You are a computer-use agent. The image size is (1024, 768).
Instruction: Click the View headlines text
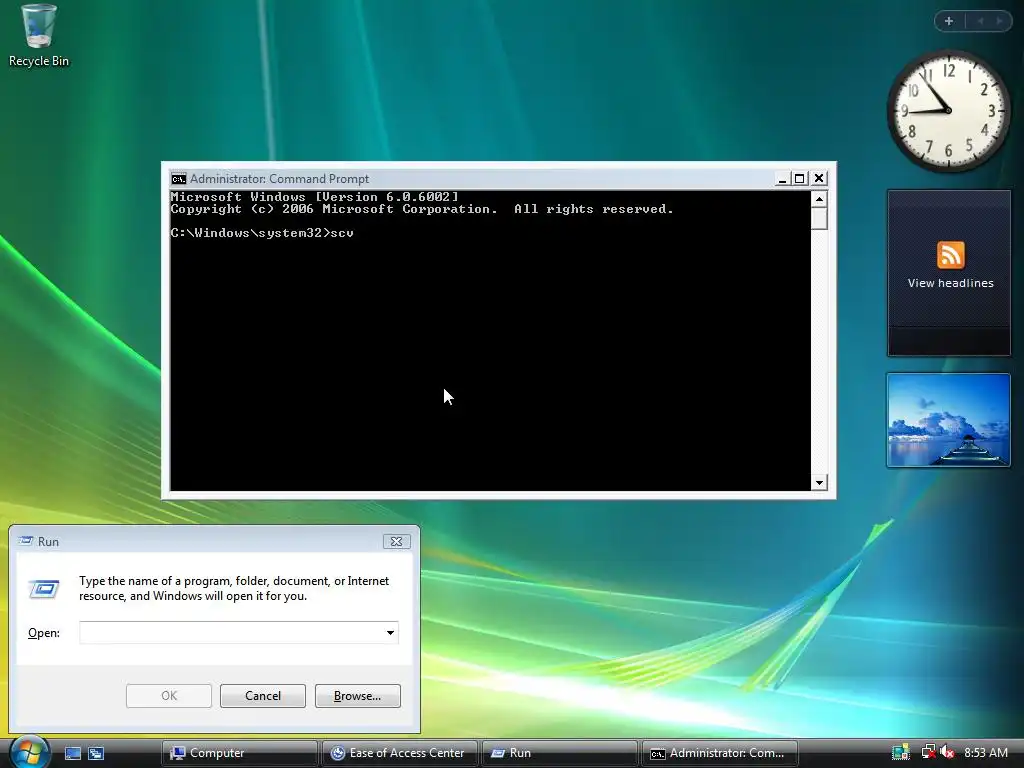point(950,283)
